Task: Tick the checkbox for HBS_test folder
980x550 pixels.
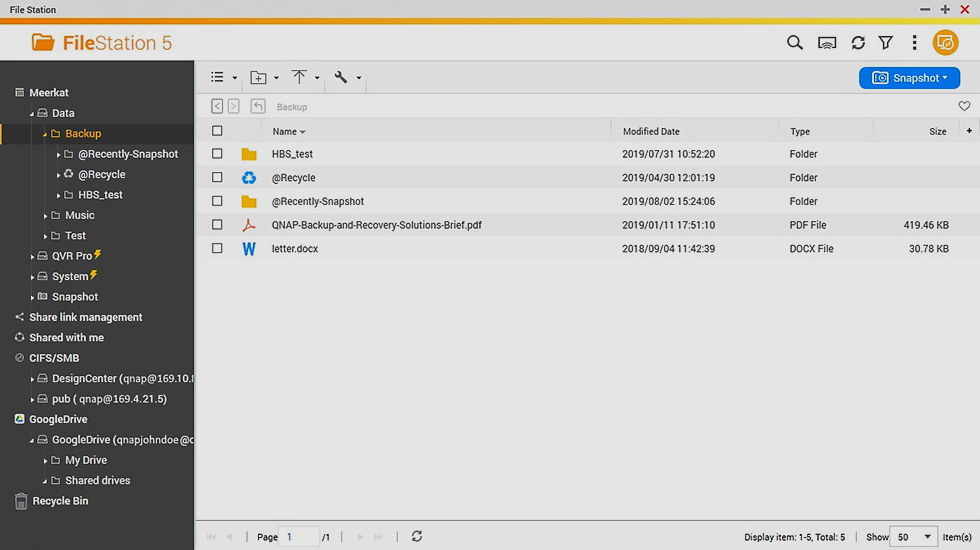Action: point(217,154)
